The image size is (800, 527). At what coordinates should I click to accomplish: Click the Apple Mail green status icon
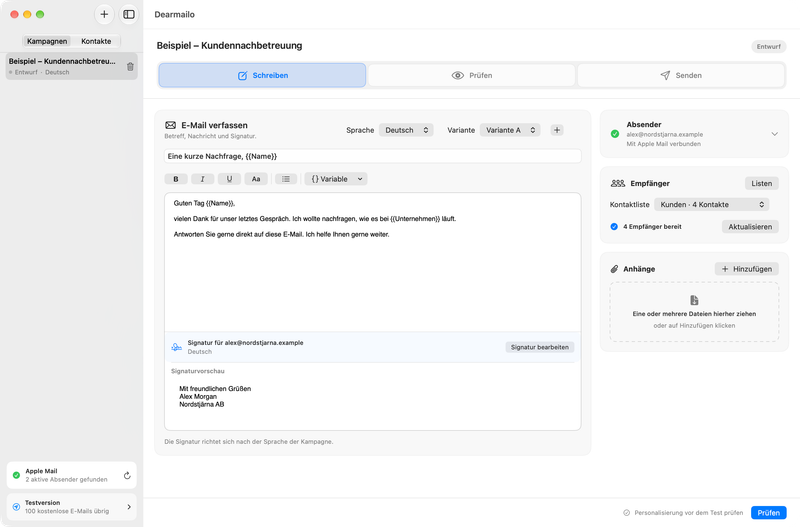coord(16,475)
